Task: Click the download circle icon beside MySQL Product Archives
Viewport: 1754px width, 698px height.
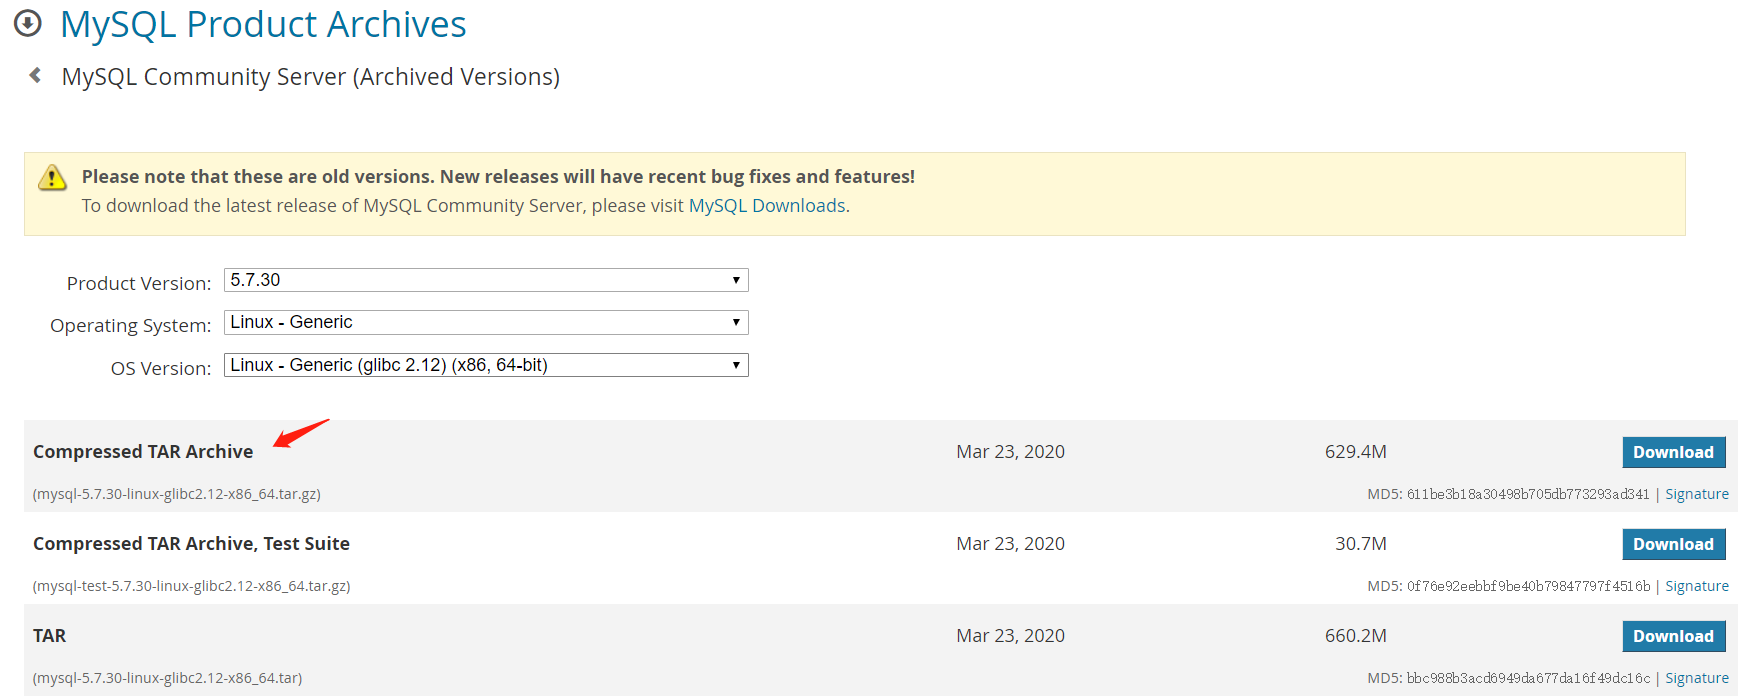Action: [28, 23]
